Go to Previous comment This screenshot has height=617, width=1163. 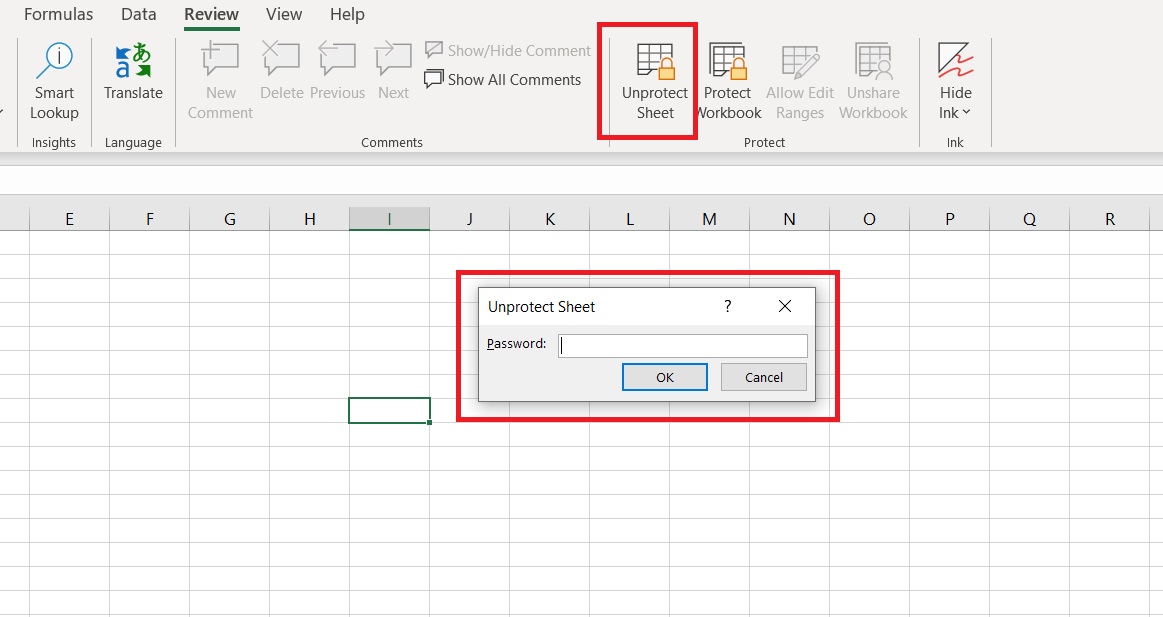337,72
